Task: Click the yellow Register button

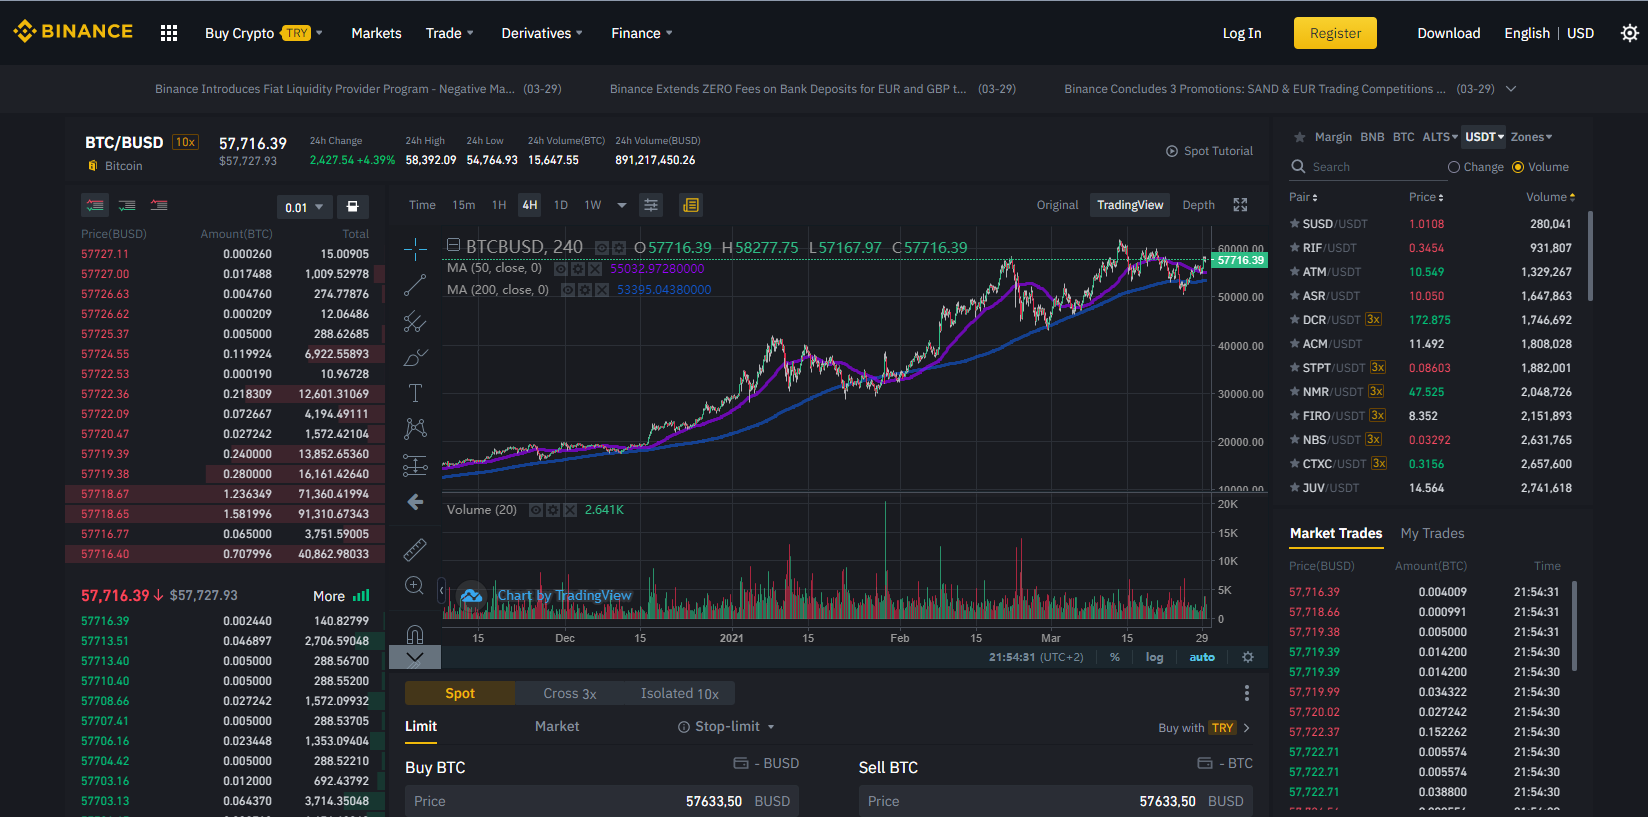Action: click(1335, 33)
